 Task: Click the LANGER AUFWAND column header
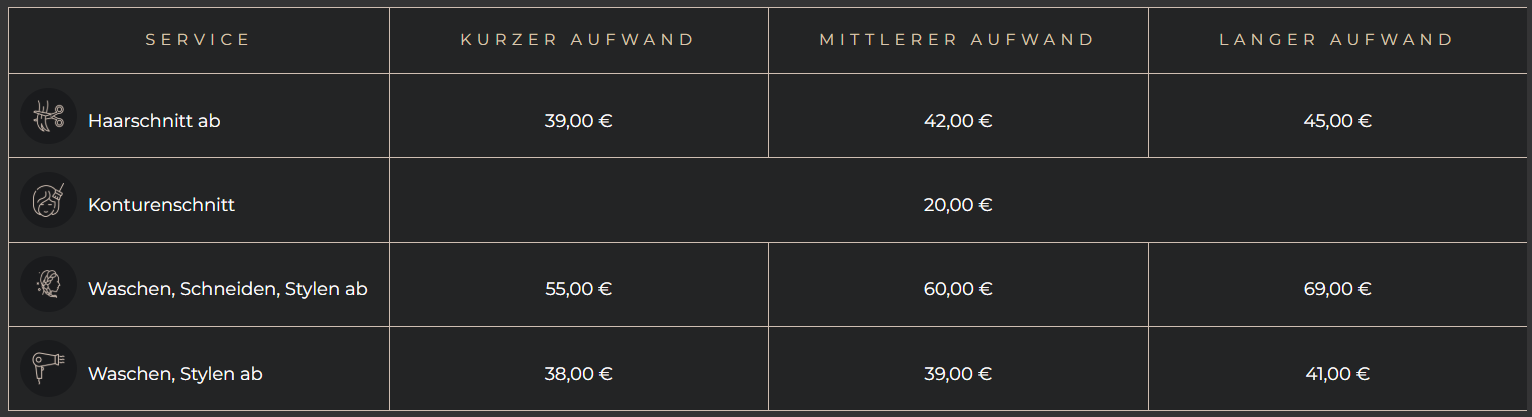click(x=1337, y=40)
